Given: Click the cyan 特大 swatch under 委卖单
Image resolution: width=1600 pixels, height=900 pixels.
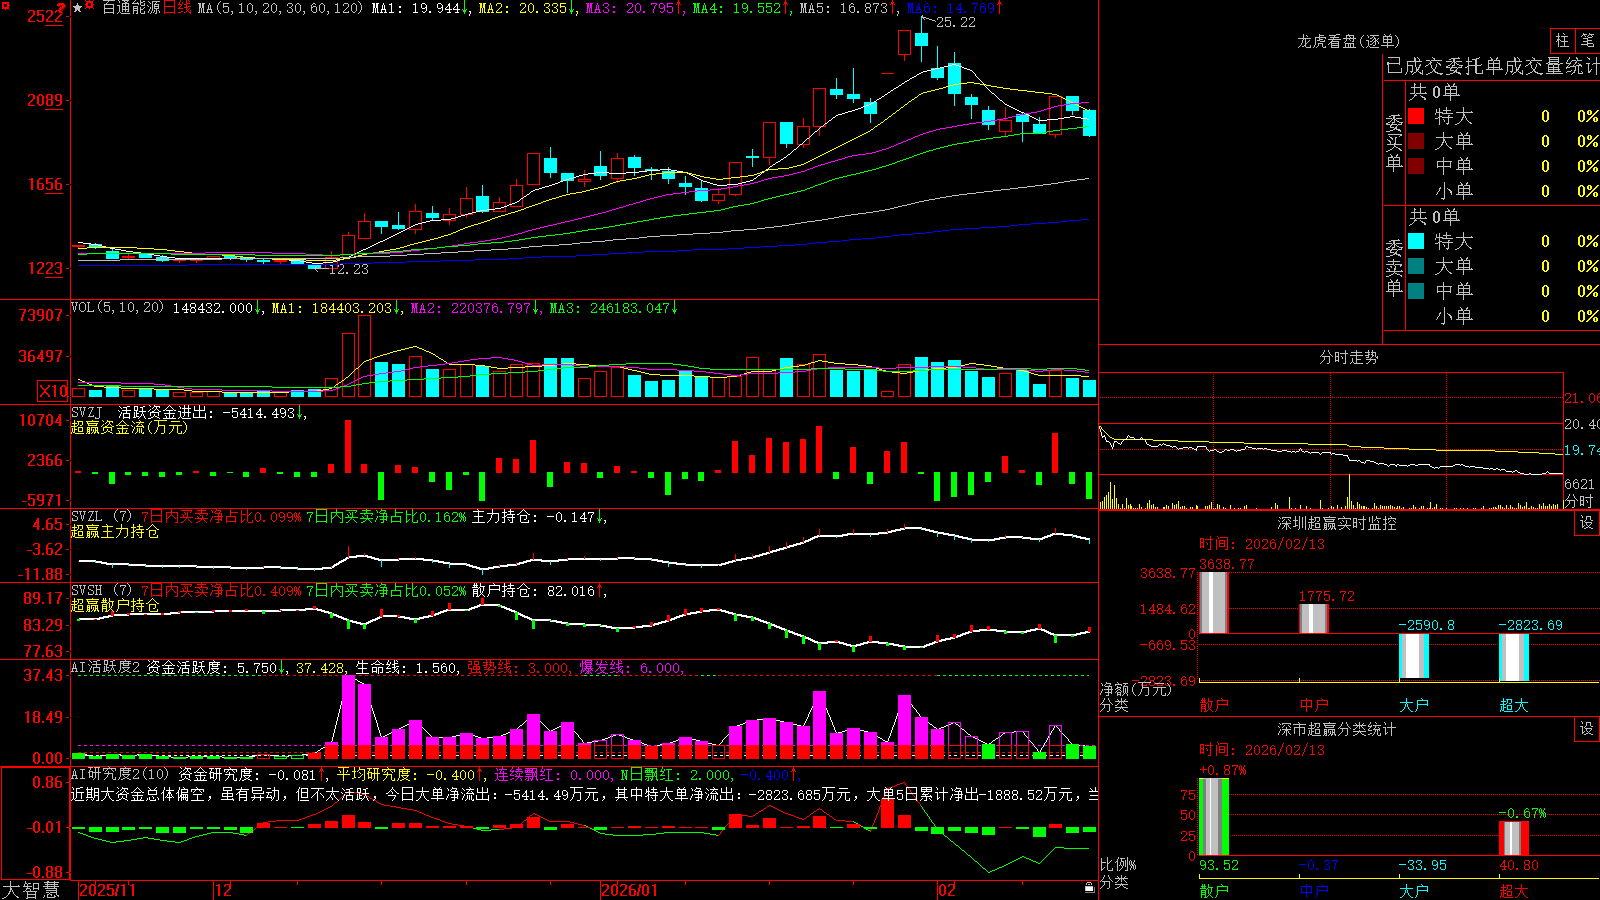Looking at the screenshot, I should (1416, 241).
